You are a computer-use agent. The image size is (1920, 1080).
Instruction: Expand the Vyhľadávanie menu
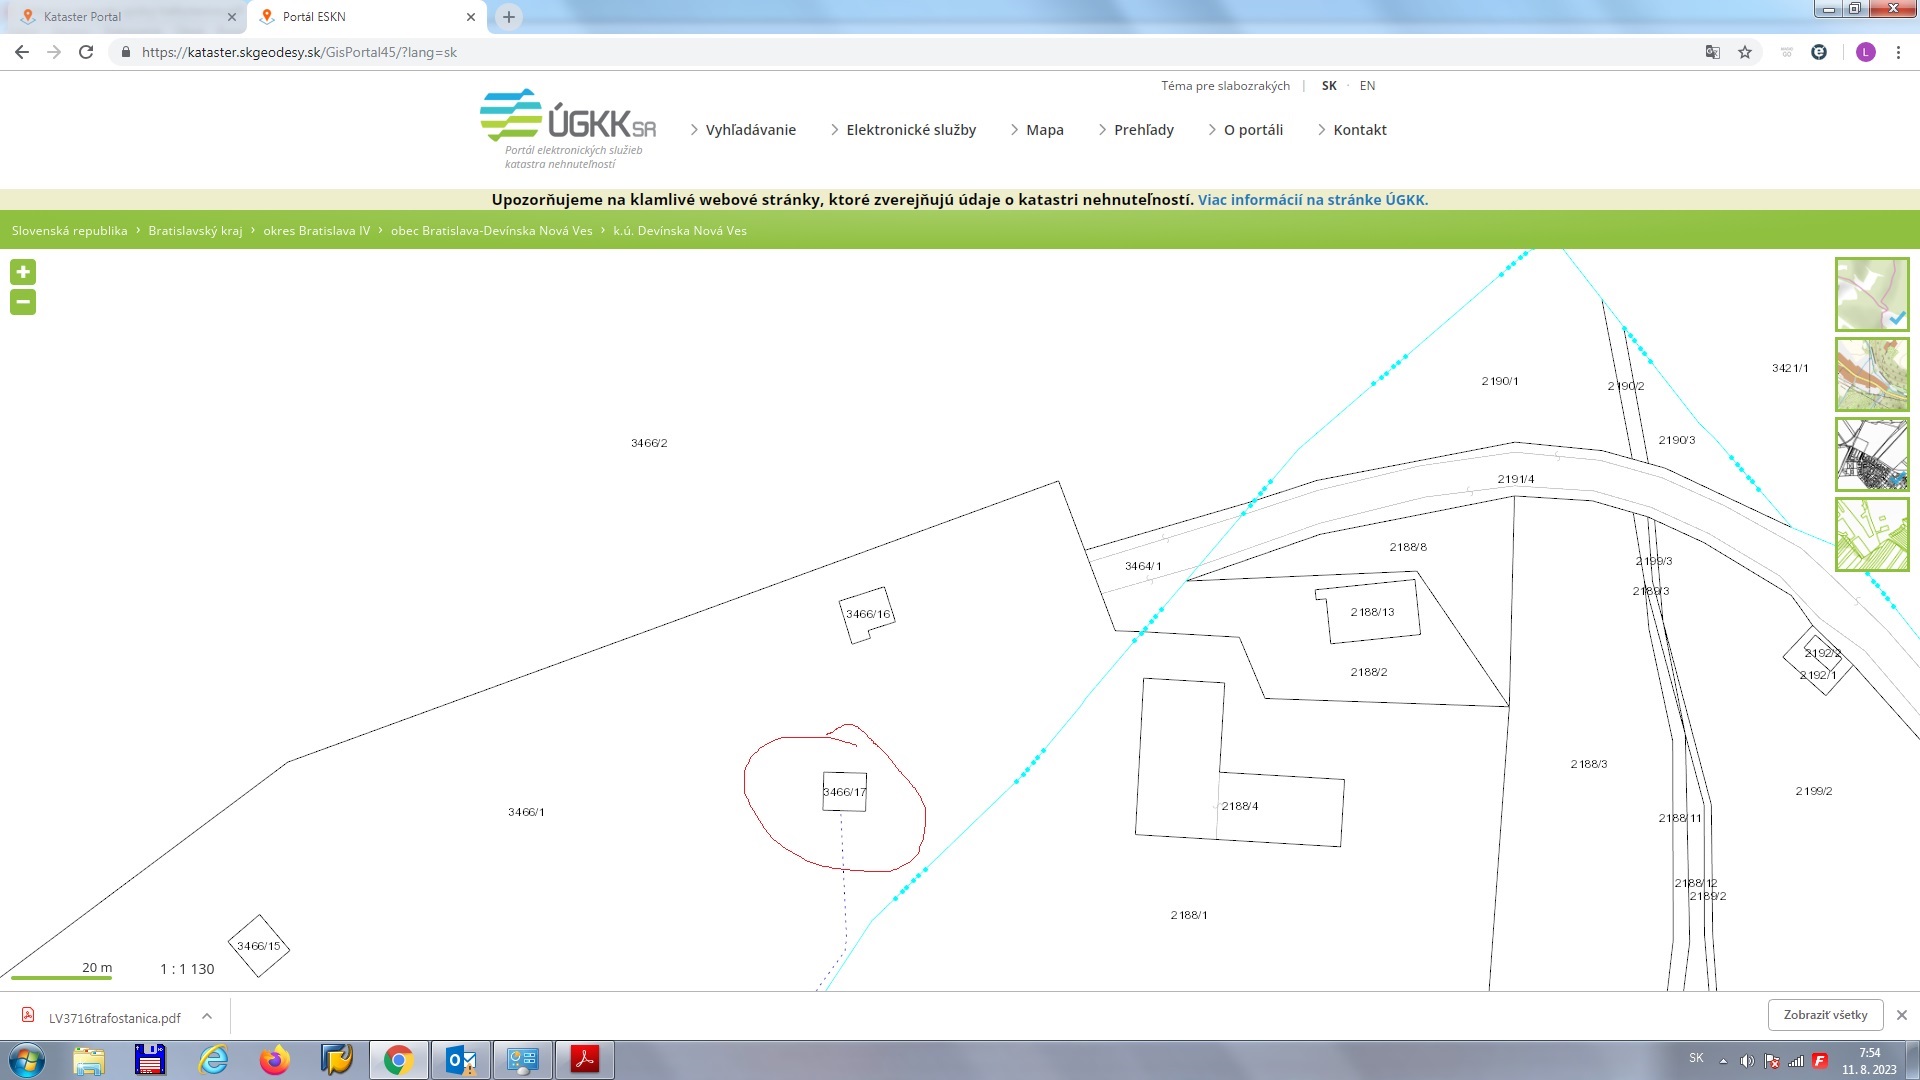pyautogui.click(x=750, y=130)
